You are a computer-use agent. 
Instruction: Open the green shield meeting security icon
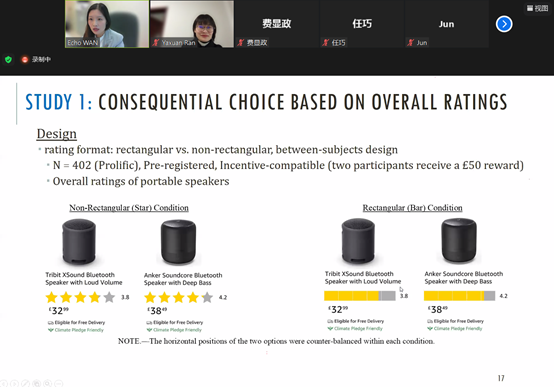coord(8,59)
